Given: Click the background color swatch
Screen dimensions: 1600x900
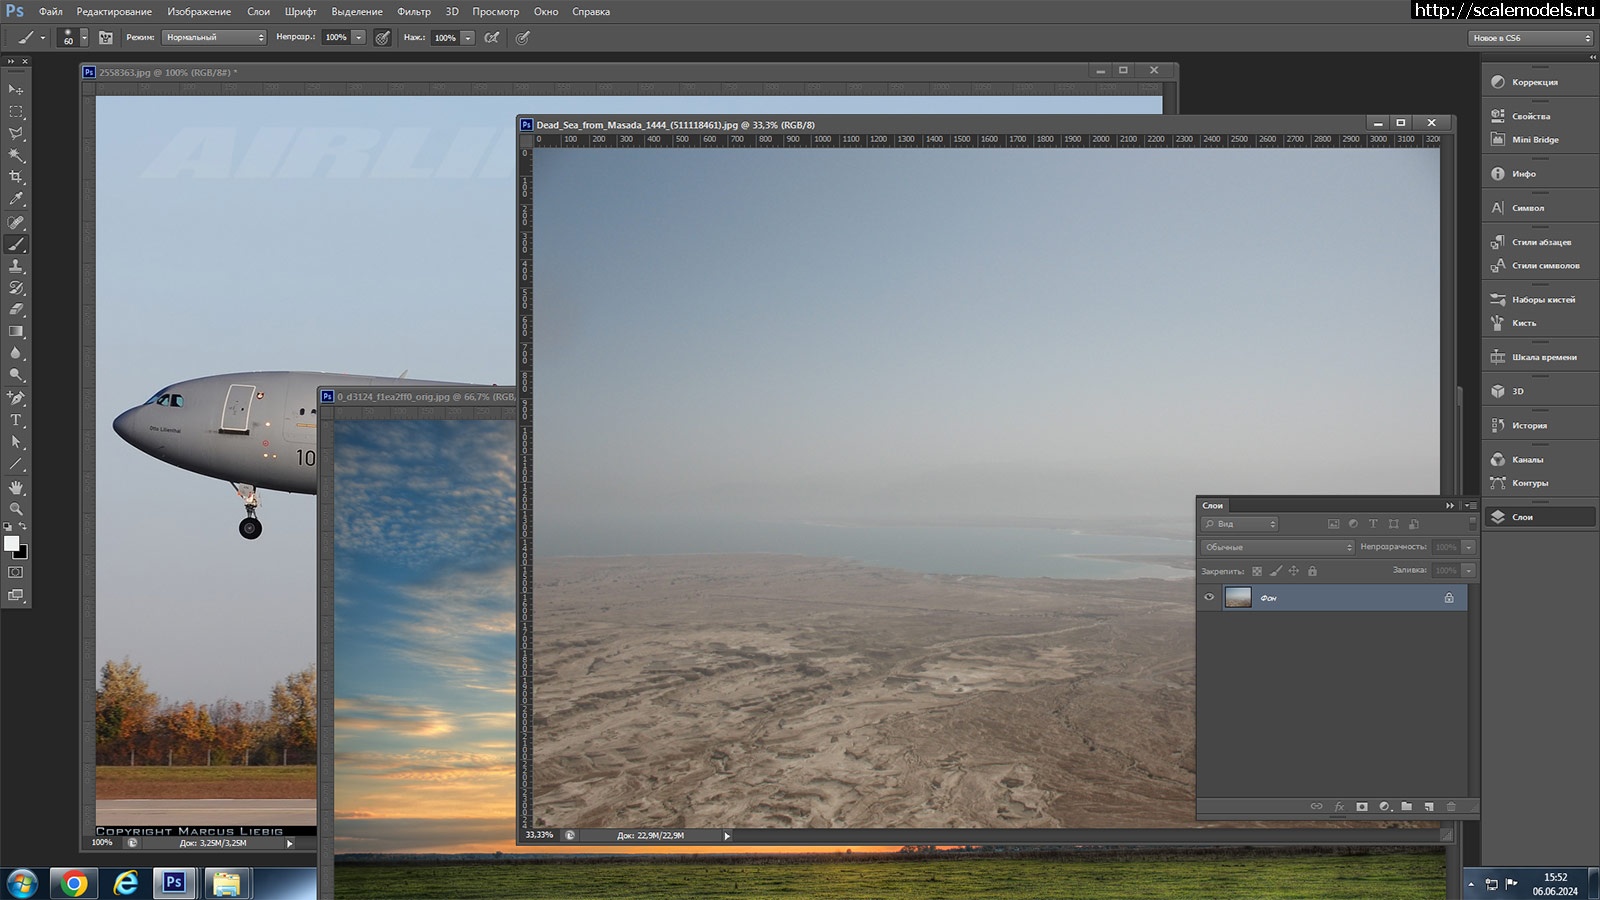Looking at the screenshot, I should 23,554.
